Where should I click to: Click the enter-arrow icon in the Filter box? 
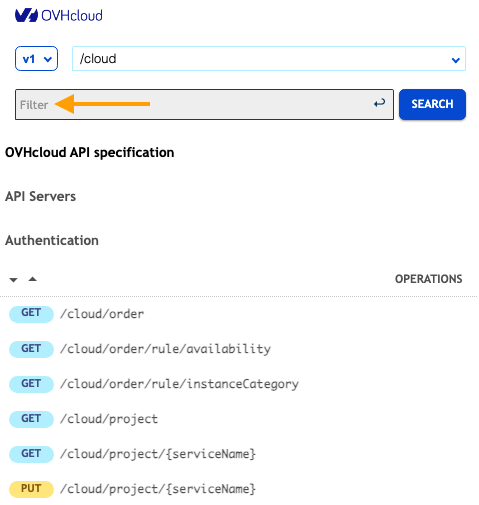tap(379, 103)
